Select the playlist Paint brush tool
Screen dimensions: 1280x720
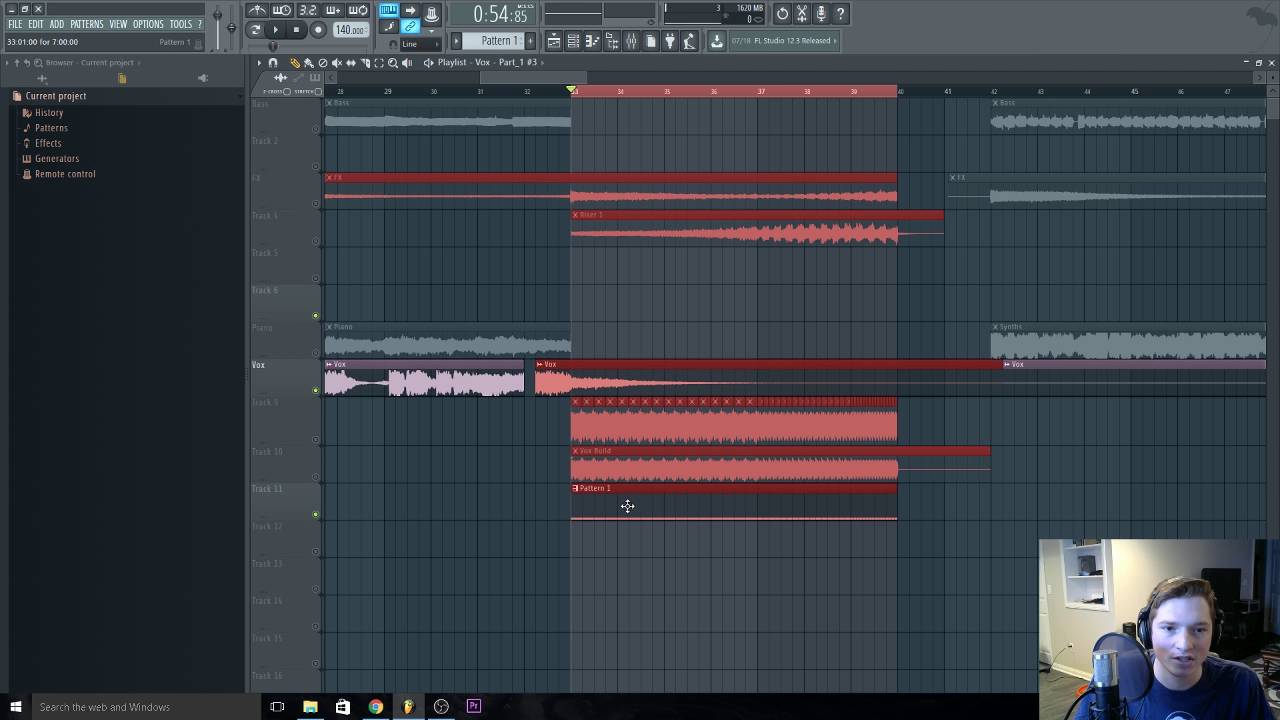point(308,63)
